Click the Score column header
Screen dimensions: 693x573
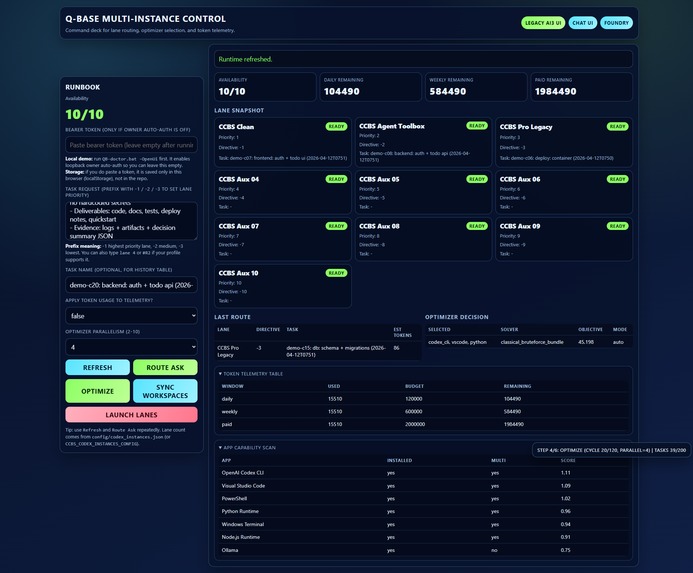coord(568,460)
